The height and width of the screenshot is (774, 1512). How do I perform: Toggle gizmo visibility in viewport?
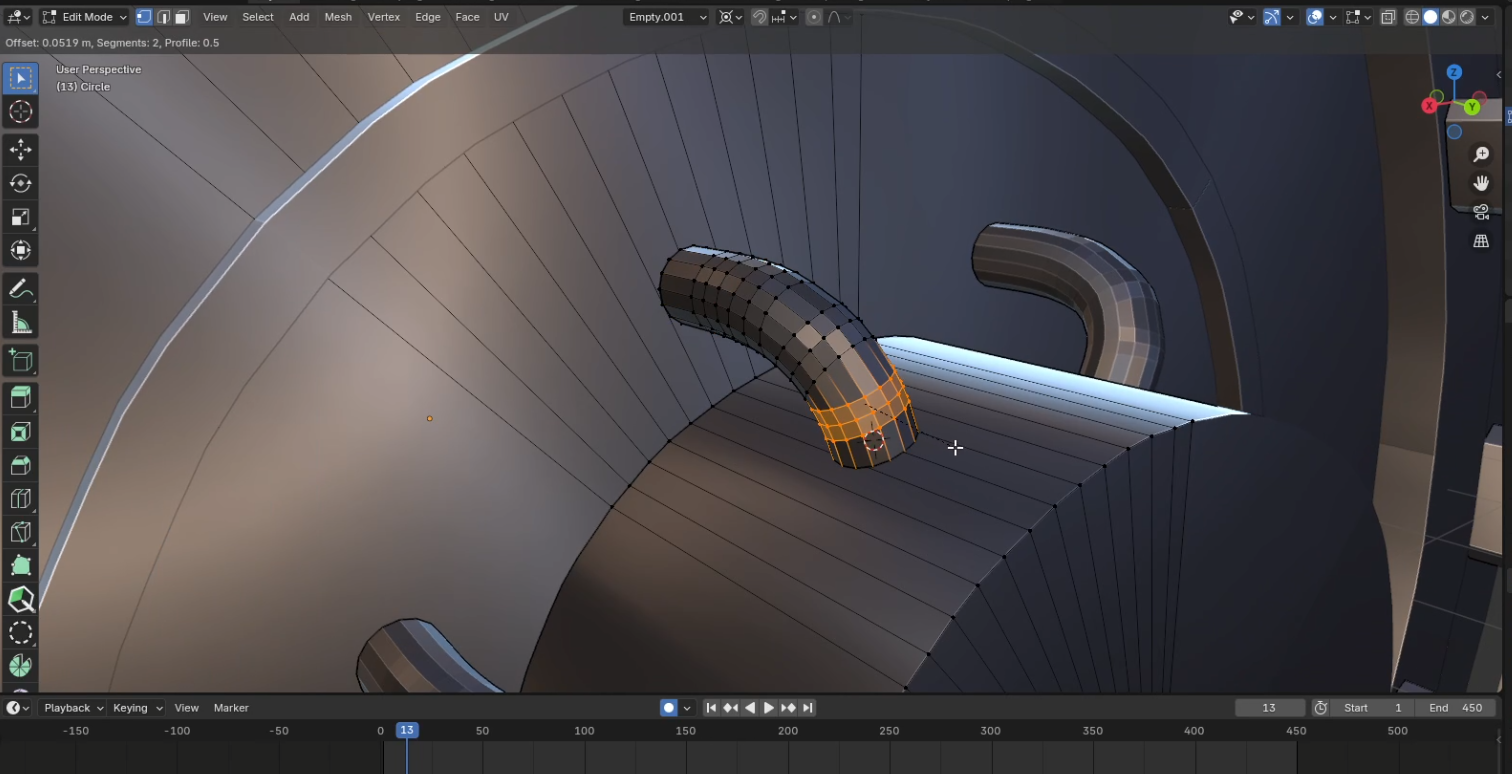click(1272, 17)
